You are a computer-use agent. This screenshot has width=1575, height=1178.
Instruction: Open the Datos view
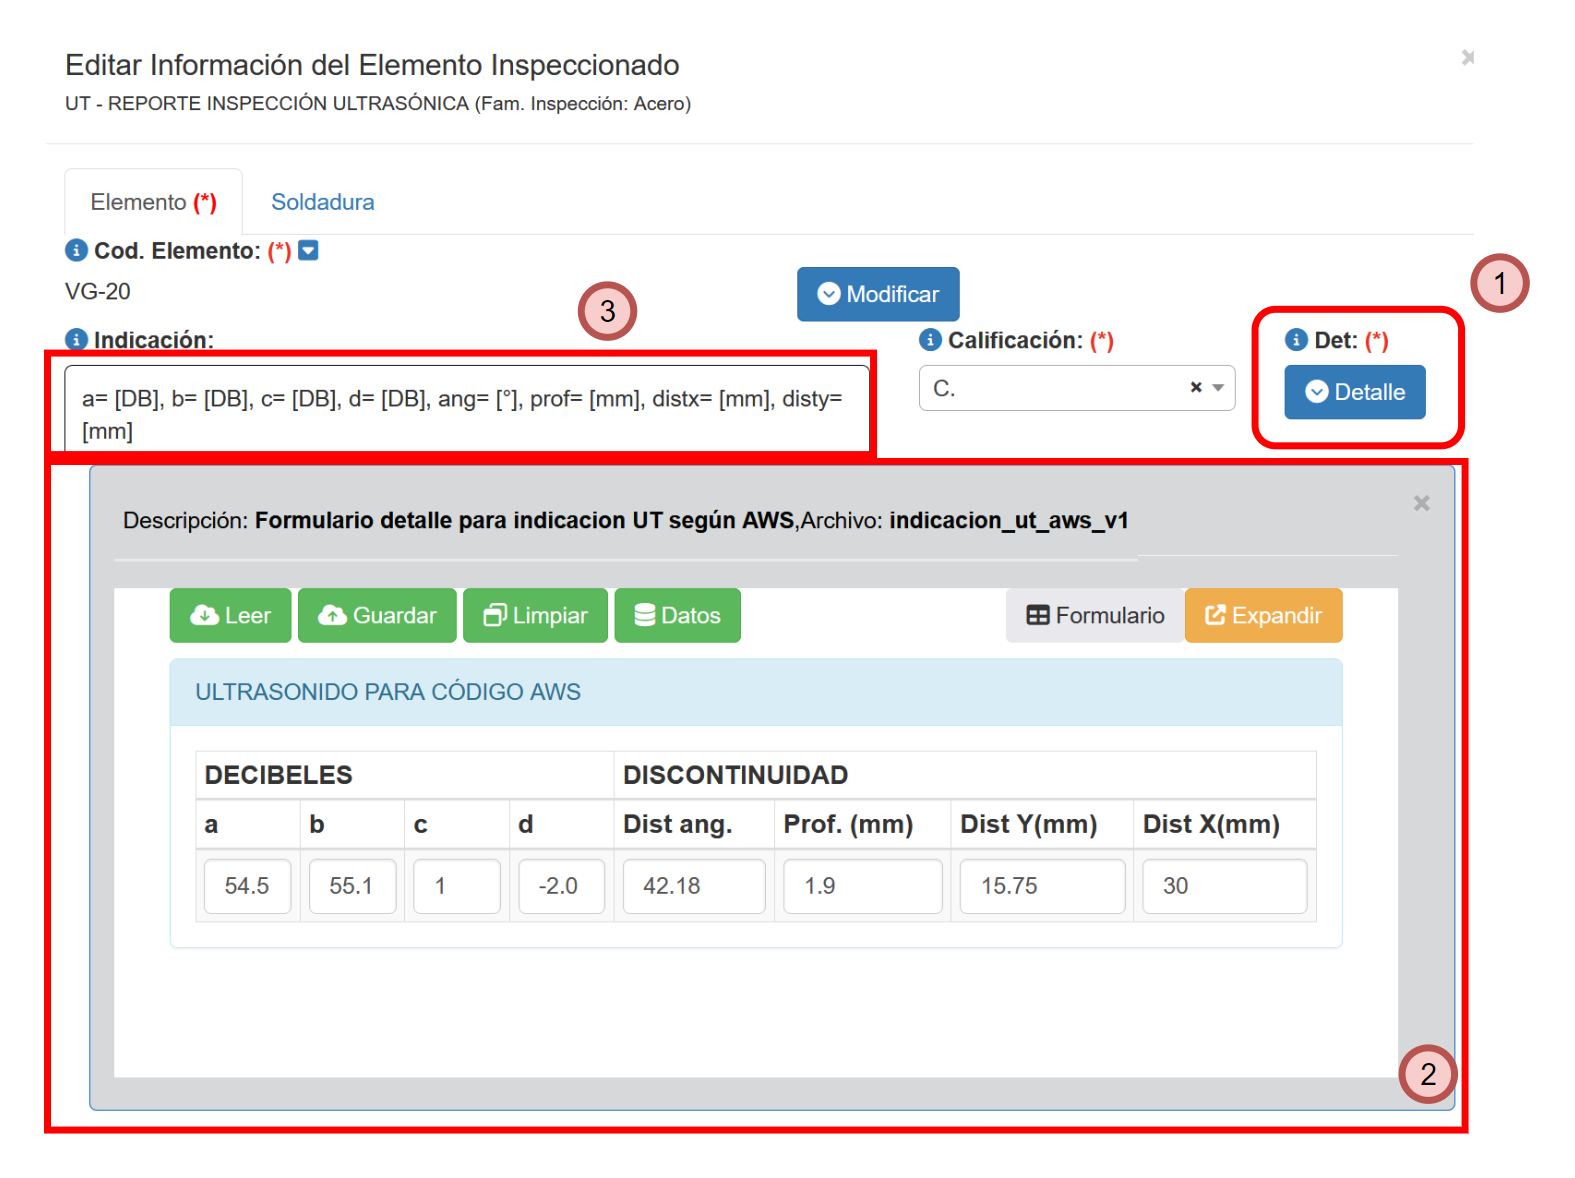coord(677,616)
